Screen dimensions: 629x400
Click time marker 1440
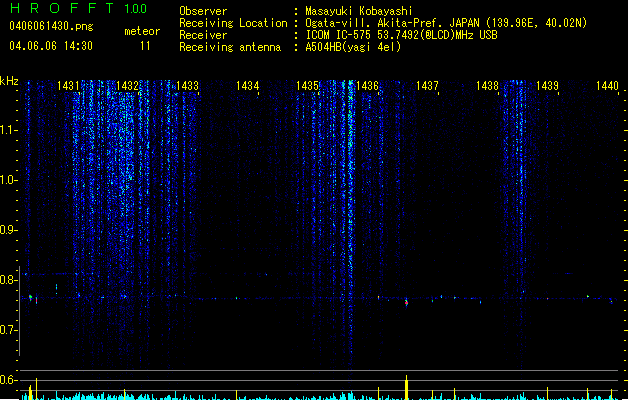point(607,86)
